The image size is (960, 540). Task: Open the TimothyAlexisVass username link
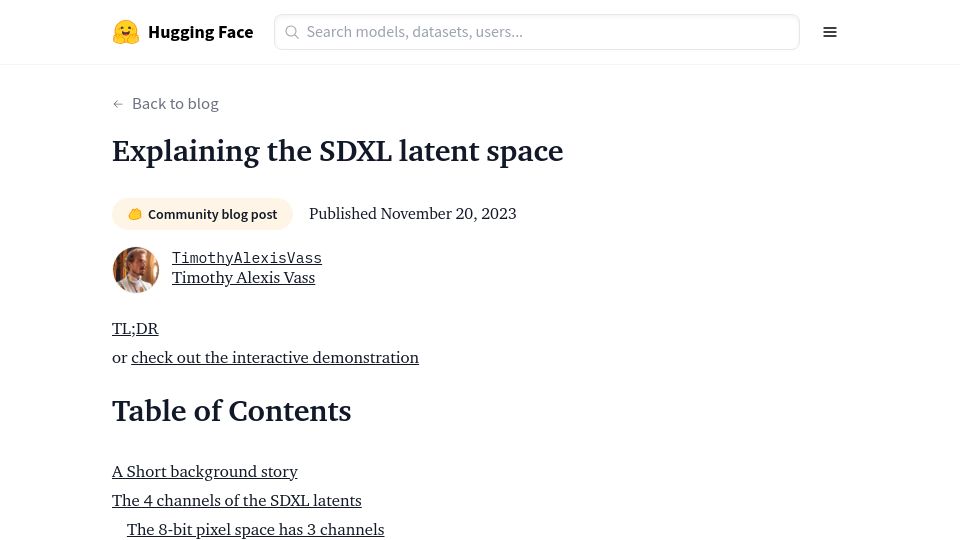point(247,258)
